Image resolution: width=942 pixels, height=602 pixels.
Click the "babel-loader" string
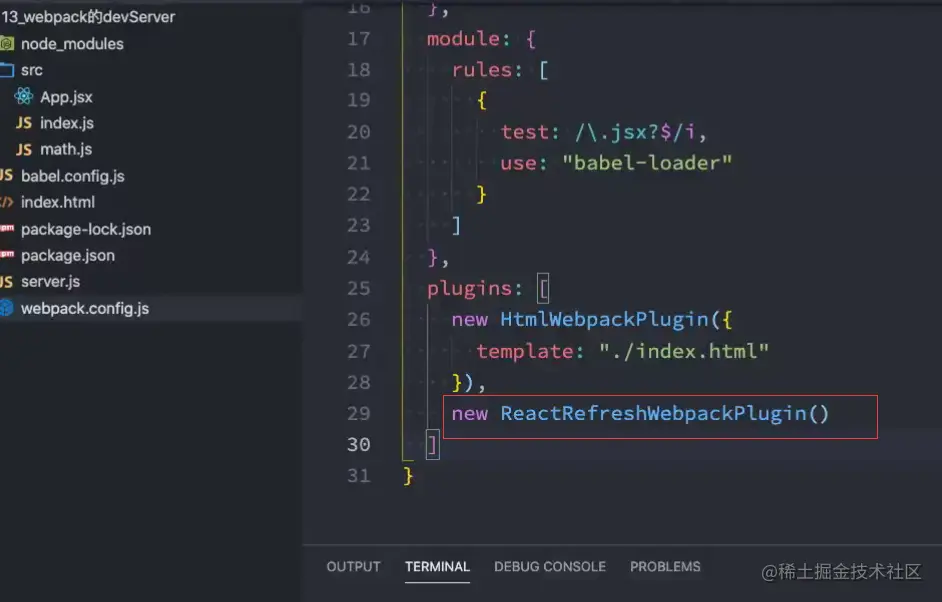(x=647, y=163)
